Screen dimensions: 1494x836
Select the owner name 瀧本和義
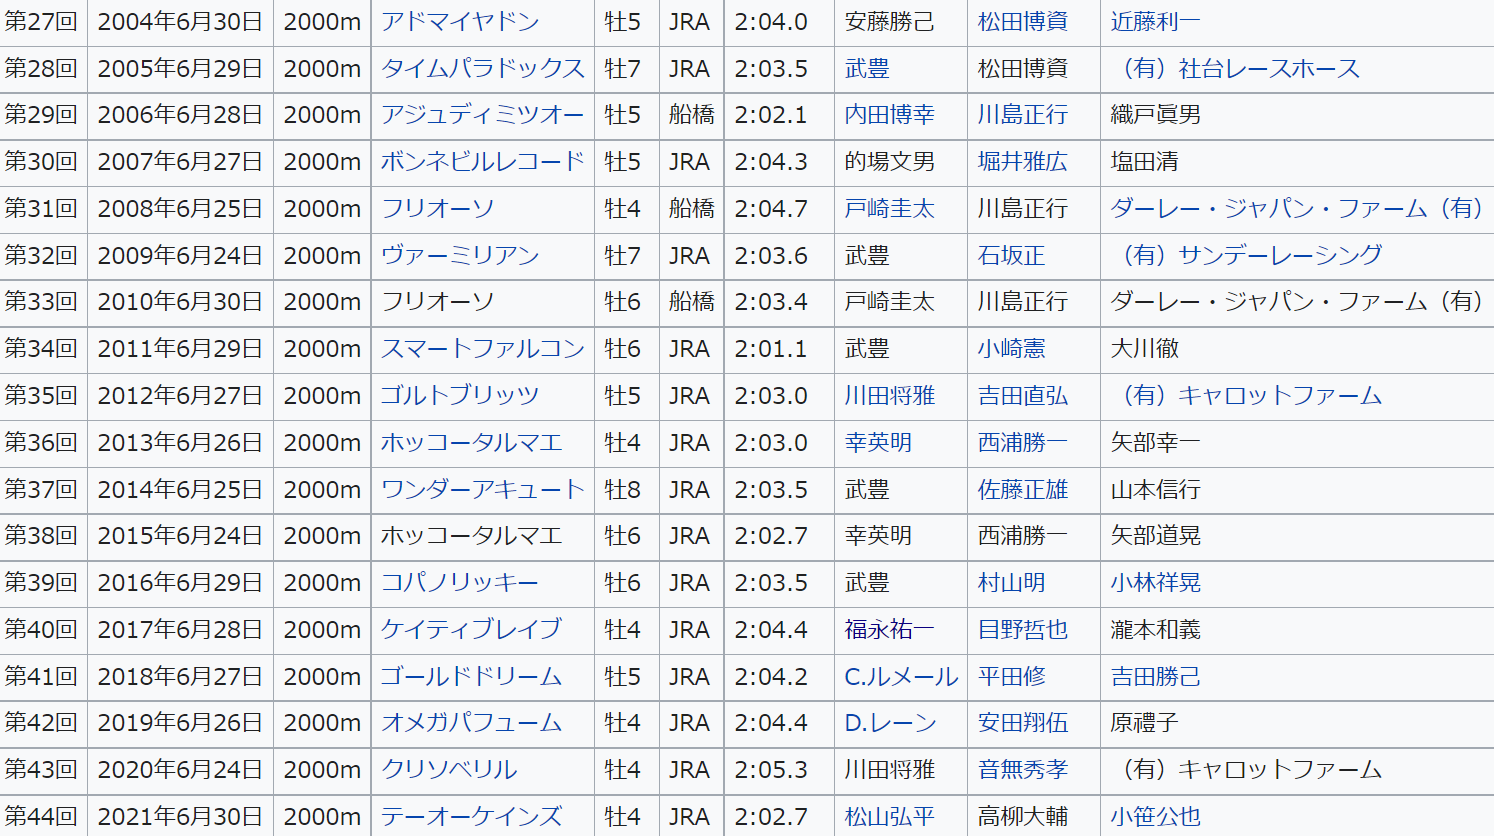1156,629
